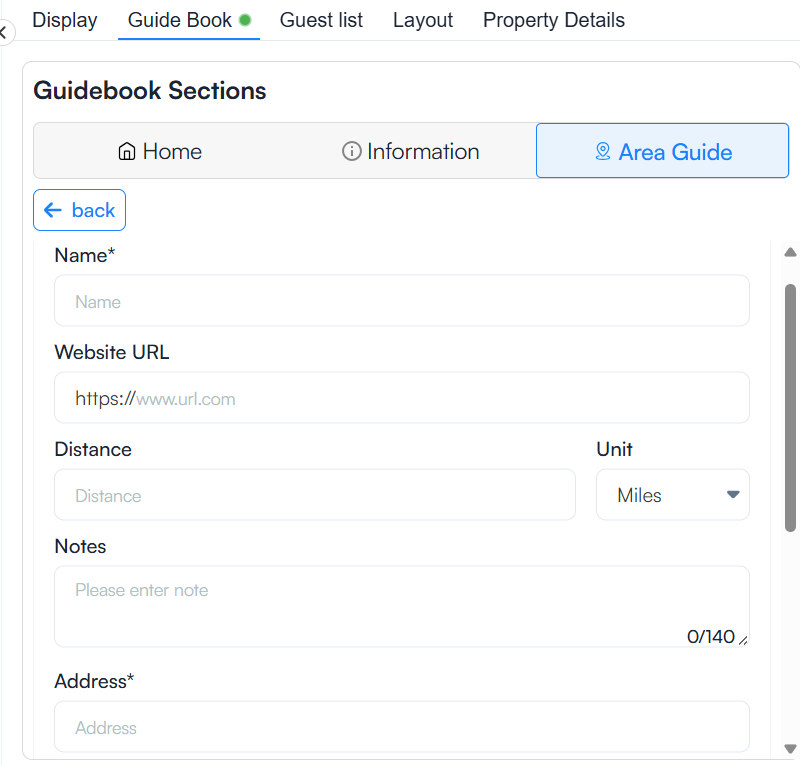
Task: Click the Website URL label
Action: [112, 352]
